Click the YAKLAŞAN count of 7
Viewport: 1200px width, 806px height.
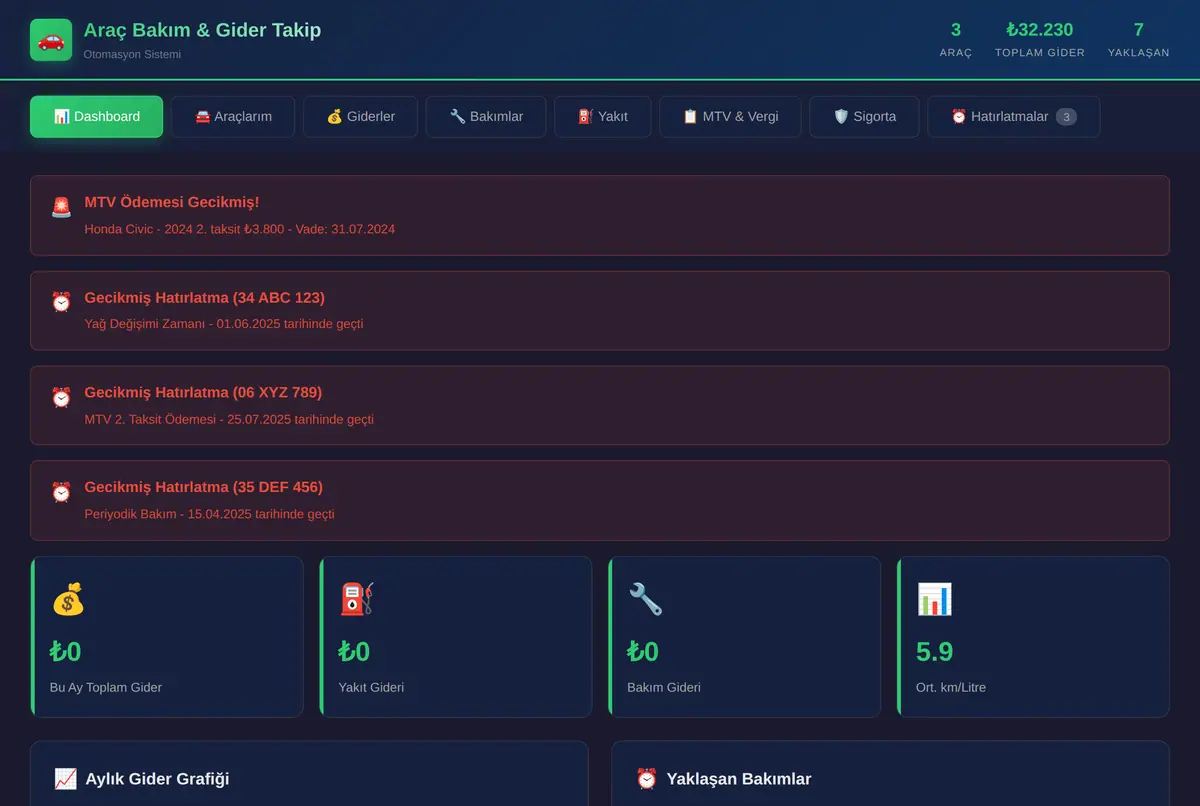[1139, 30]
